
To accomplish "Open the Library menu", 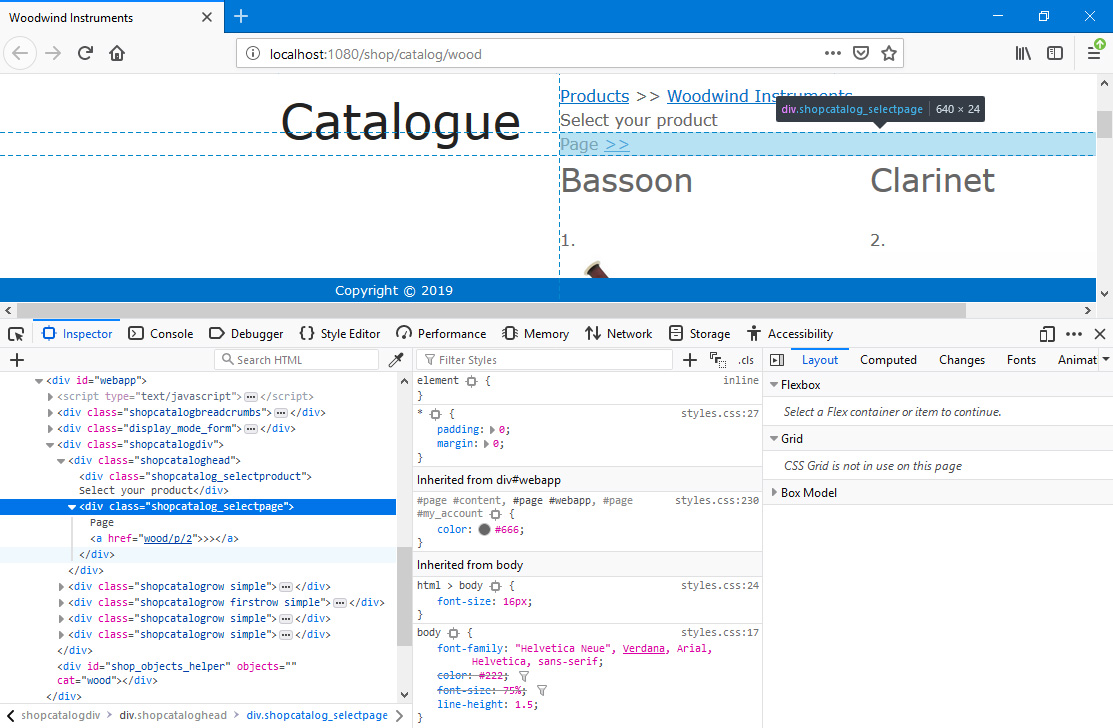I will (1023, 53).
